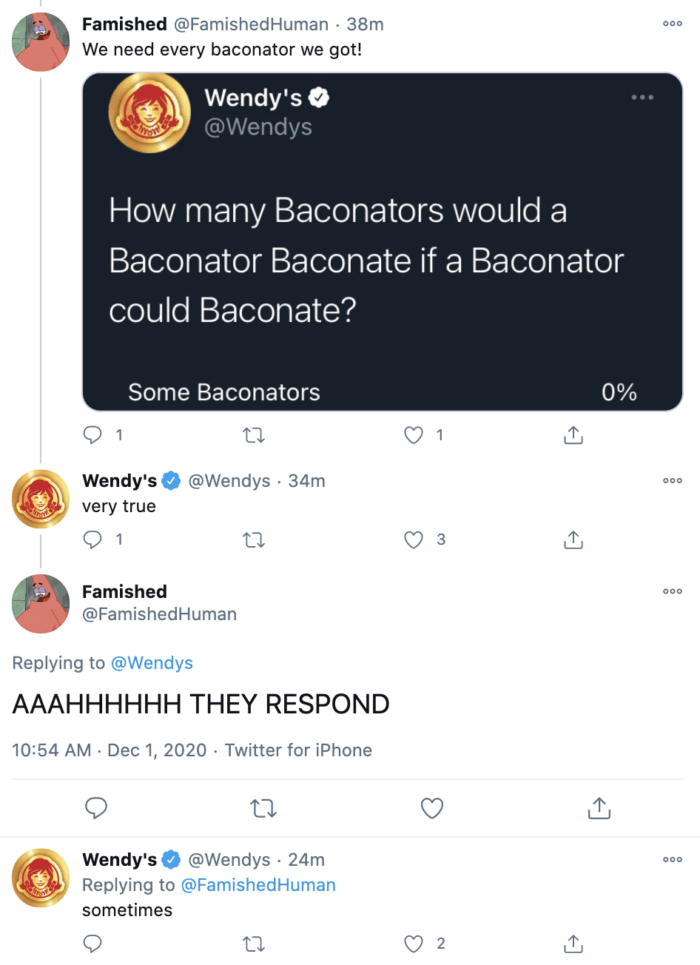Retweet Wendy's "very true" tweet
This screenshot has height=965, width=700.
(254, 540)
